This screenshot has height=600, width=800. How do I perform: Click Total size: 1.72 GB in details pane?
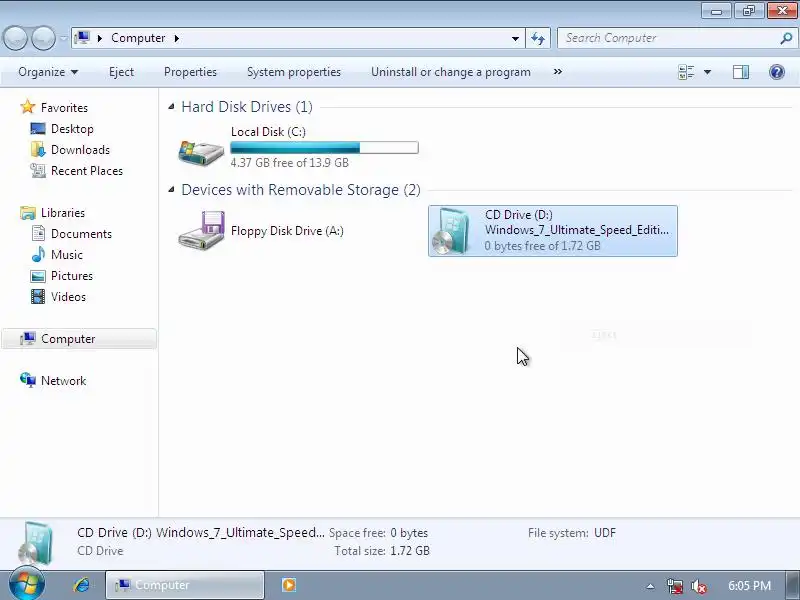(382, 551)
